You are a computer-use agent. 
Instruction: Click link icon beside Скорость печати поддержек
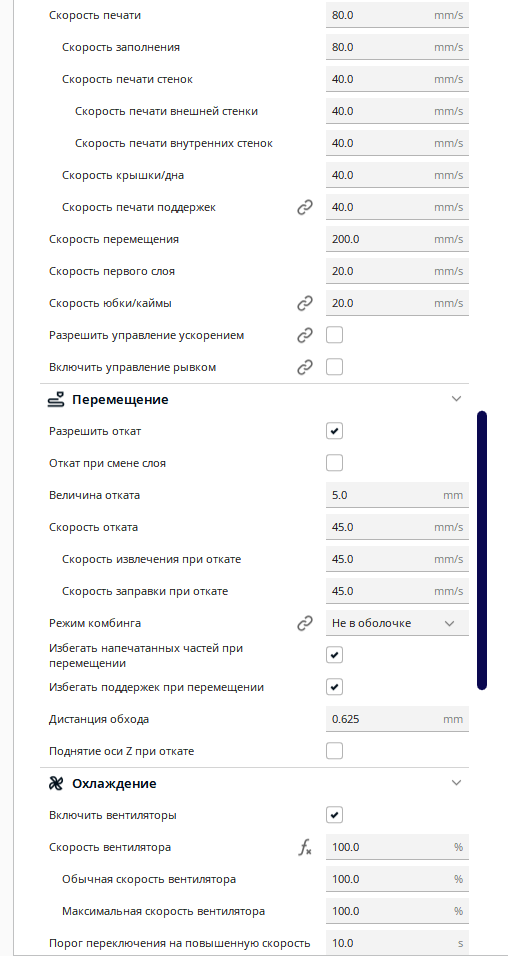tap(305, 207)
